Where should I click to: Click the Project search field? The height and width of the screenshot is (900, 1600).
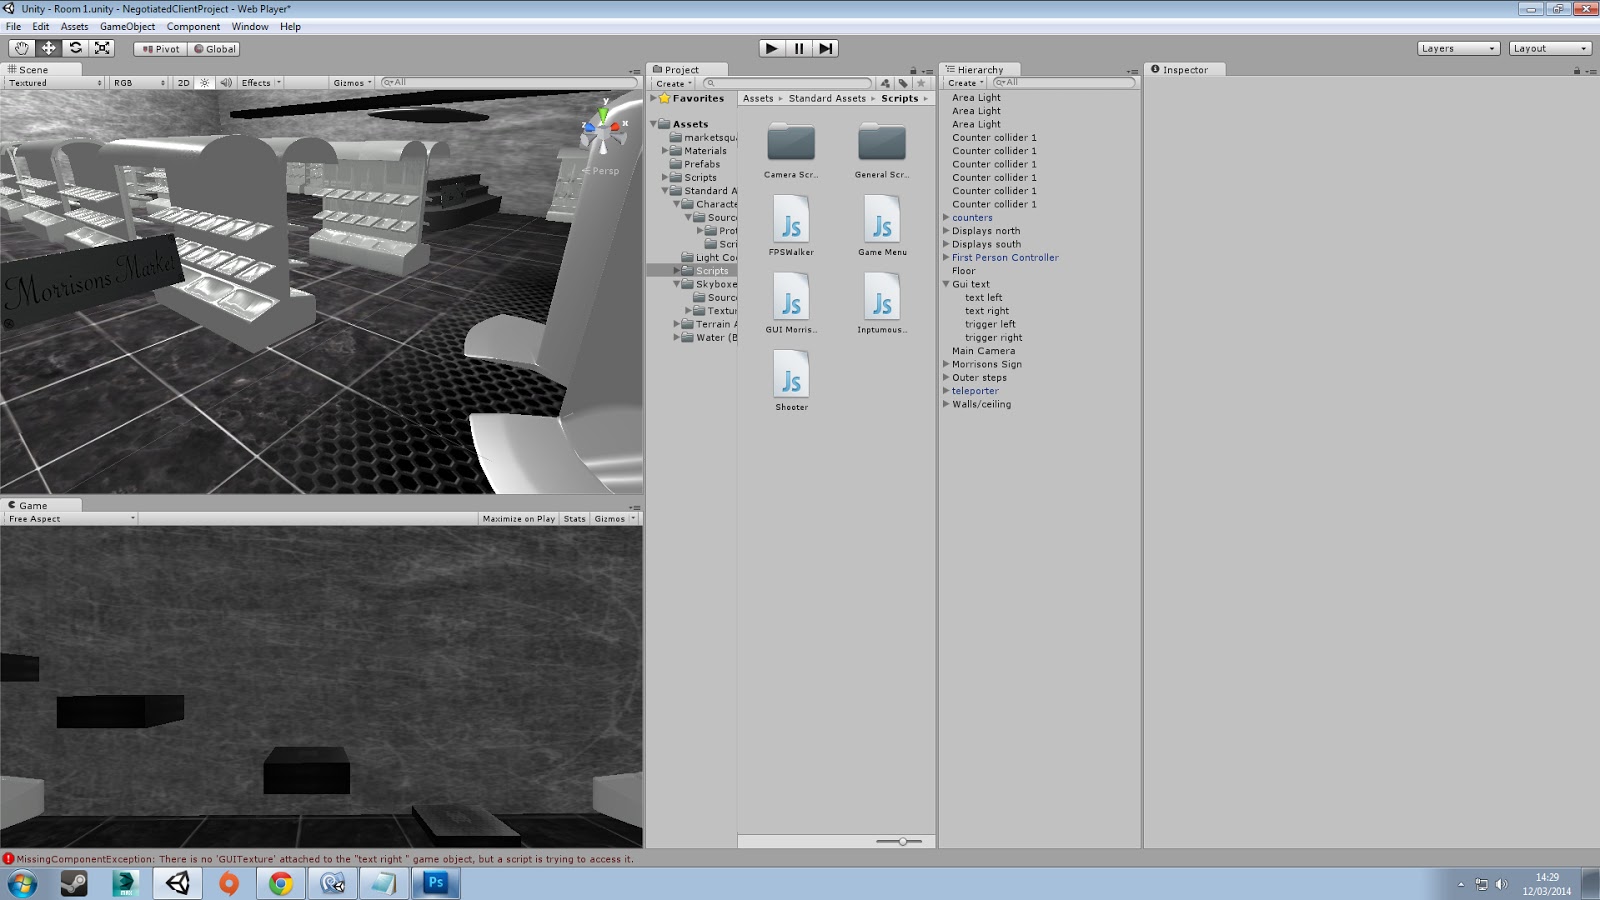pyautogui.click(x=788, y=84)
